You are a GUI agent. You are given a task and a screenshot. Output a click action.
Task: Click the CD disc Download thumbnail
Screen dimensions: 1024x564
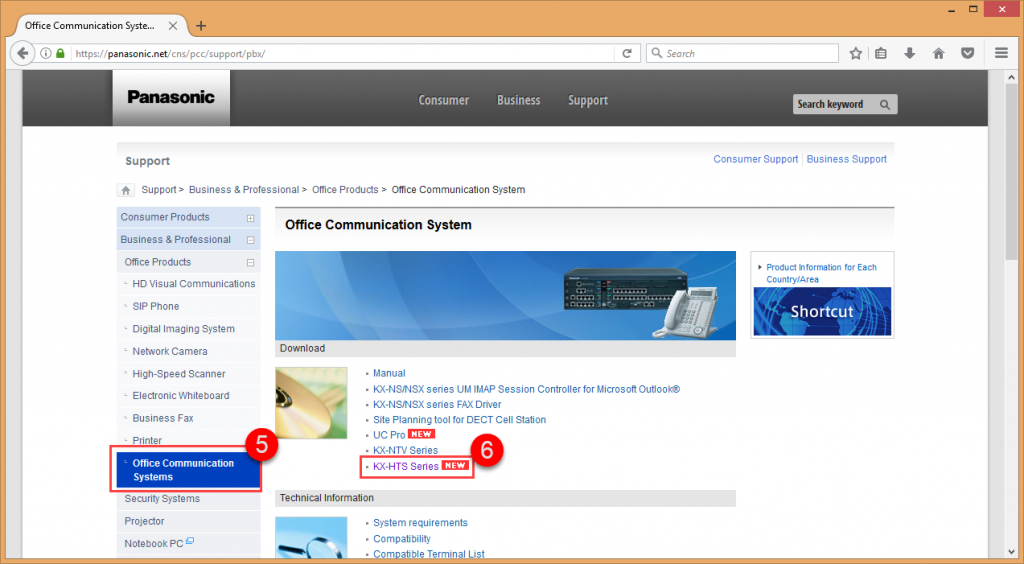point(311,403)
